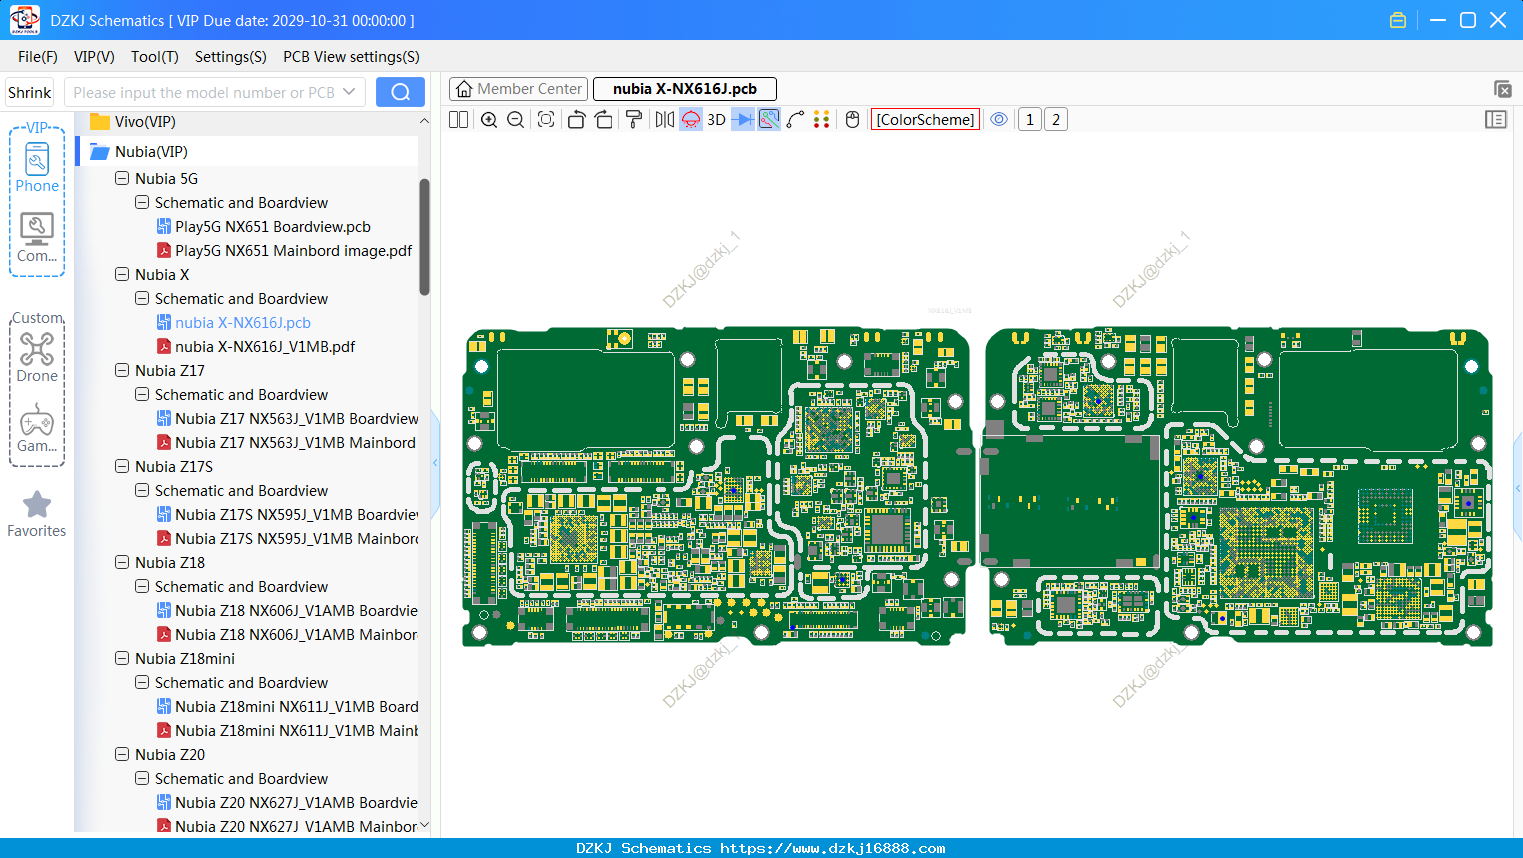Toggle the 3D view mode
Viewport: 1523px width, 858px height.
pos(716,120)
